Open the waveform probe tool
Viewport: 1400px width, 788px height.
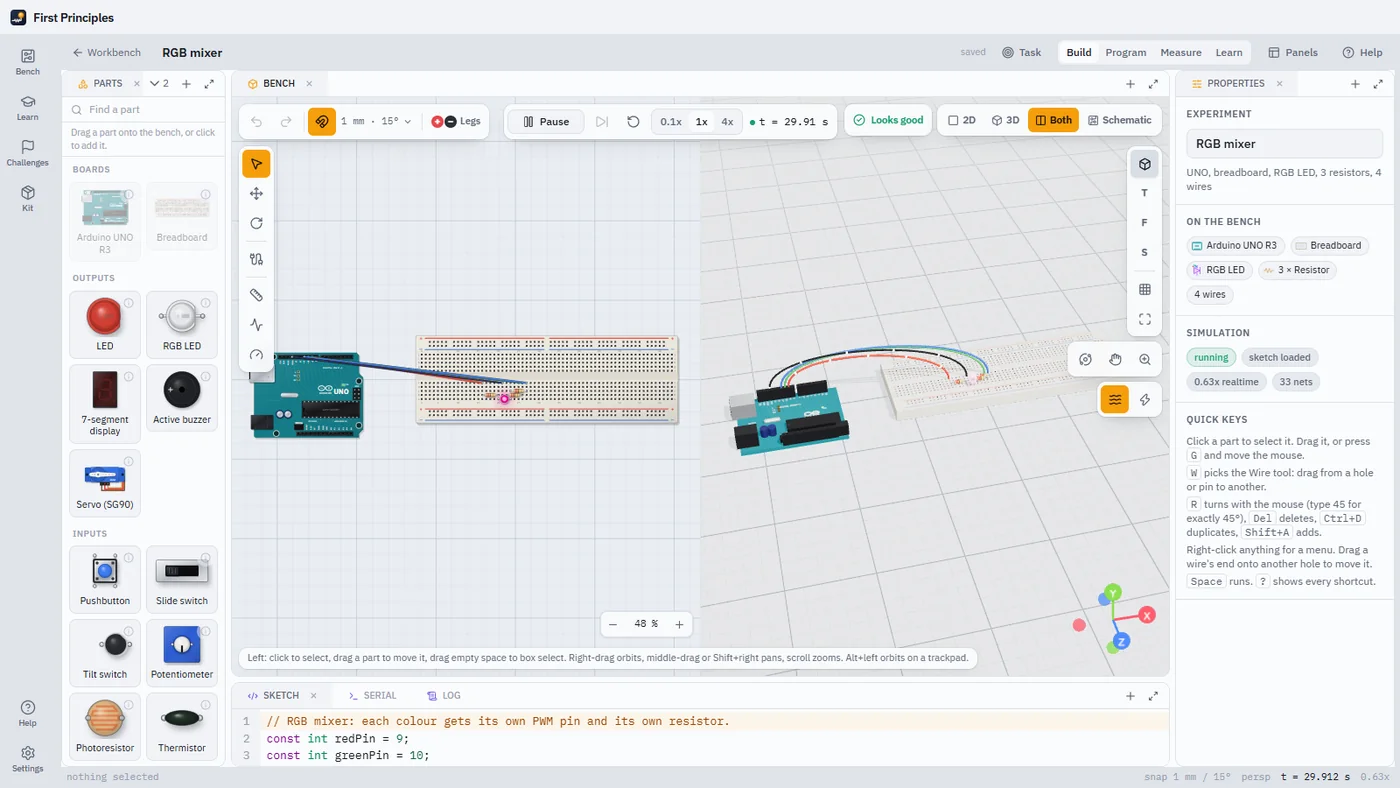pos(256,325)
